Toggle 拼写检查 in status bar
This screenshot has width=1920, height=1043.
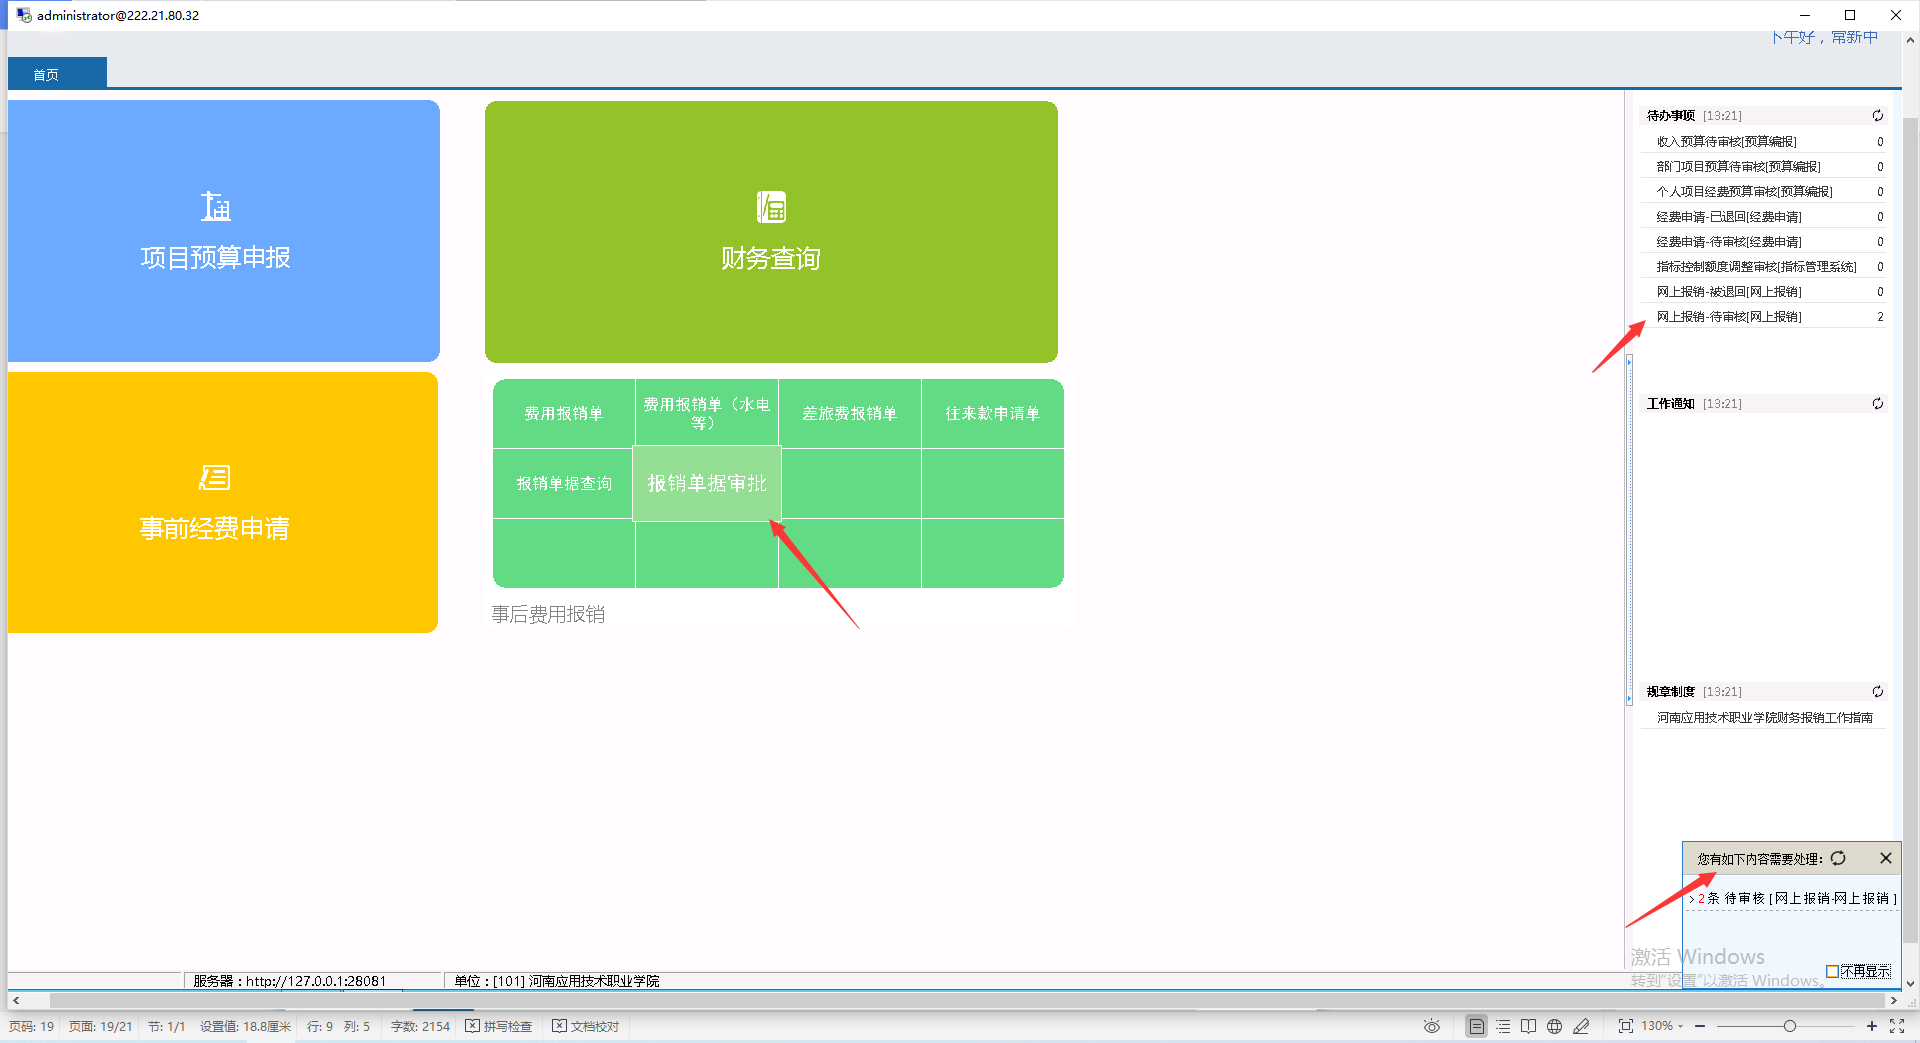(499, 1026)
